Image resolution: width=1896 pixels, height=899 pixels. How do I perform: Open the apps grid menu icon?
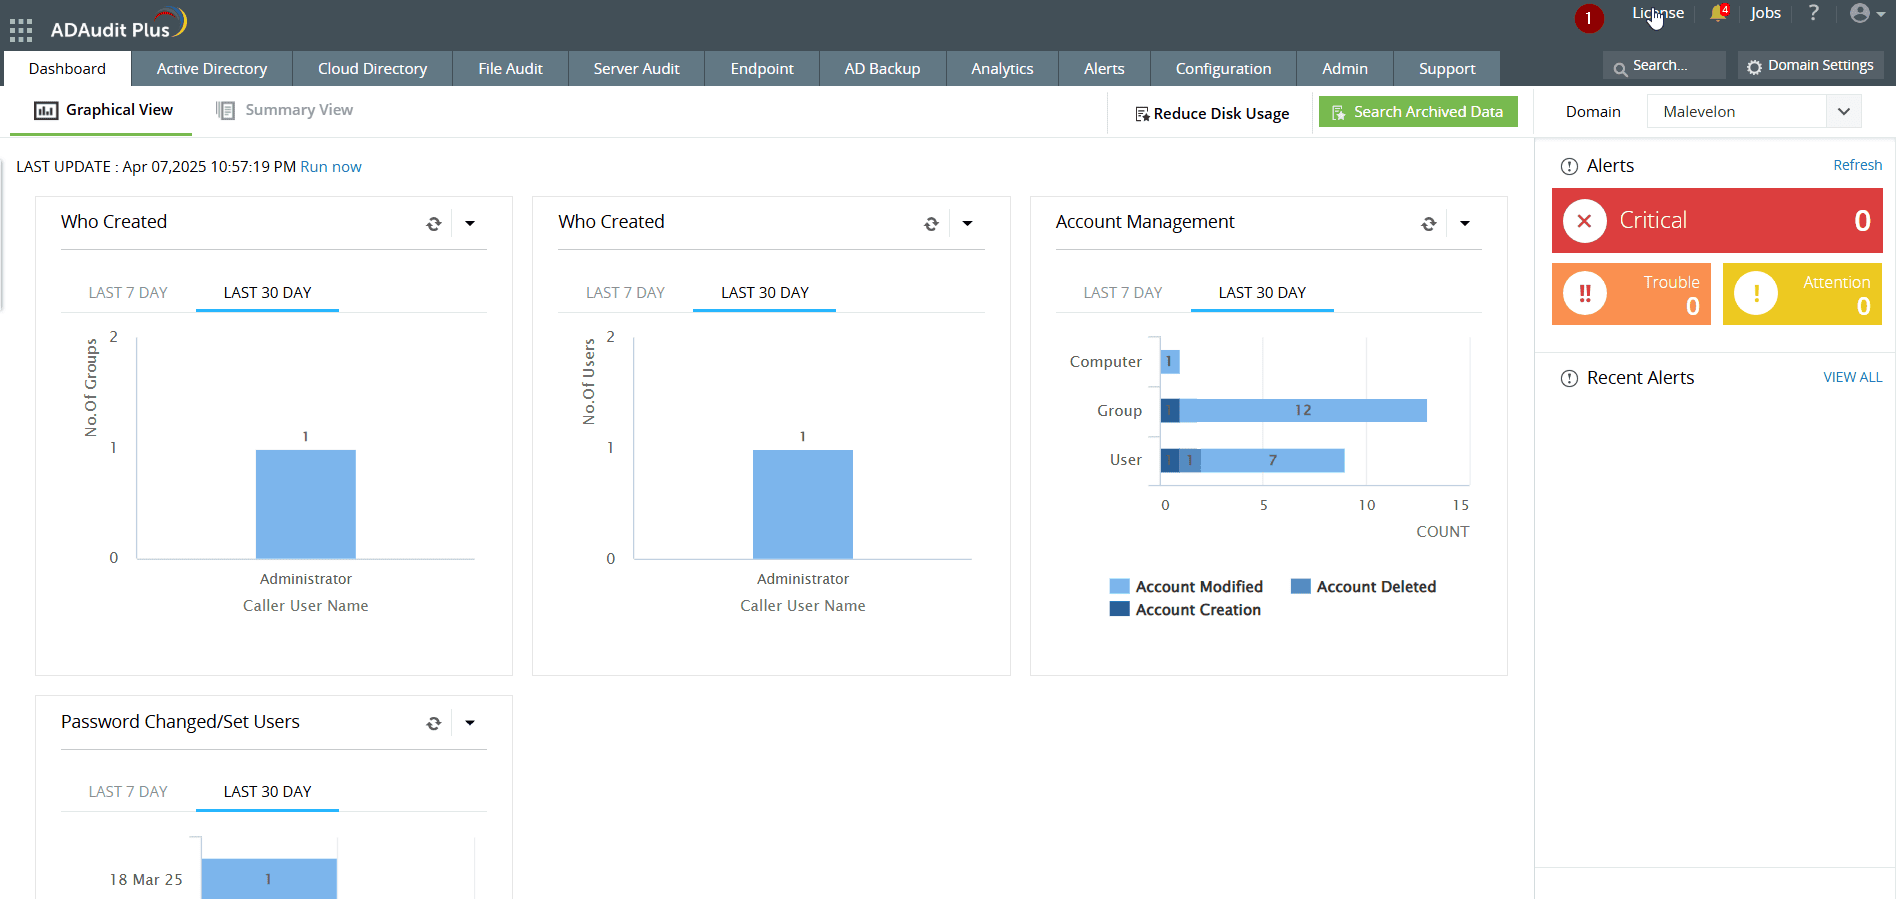(21, 30)
